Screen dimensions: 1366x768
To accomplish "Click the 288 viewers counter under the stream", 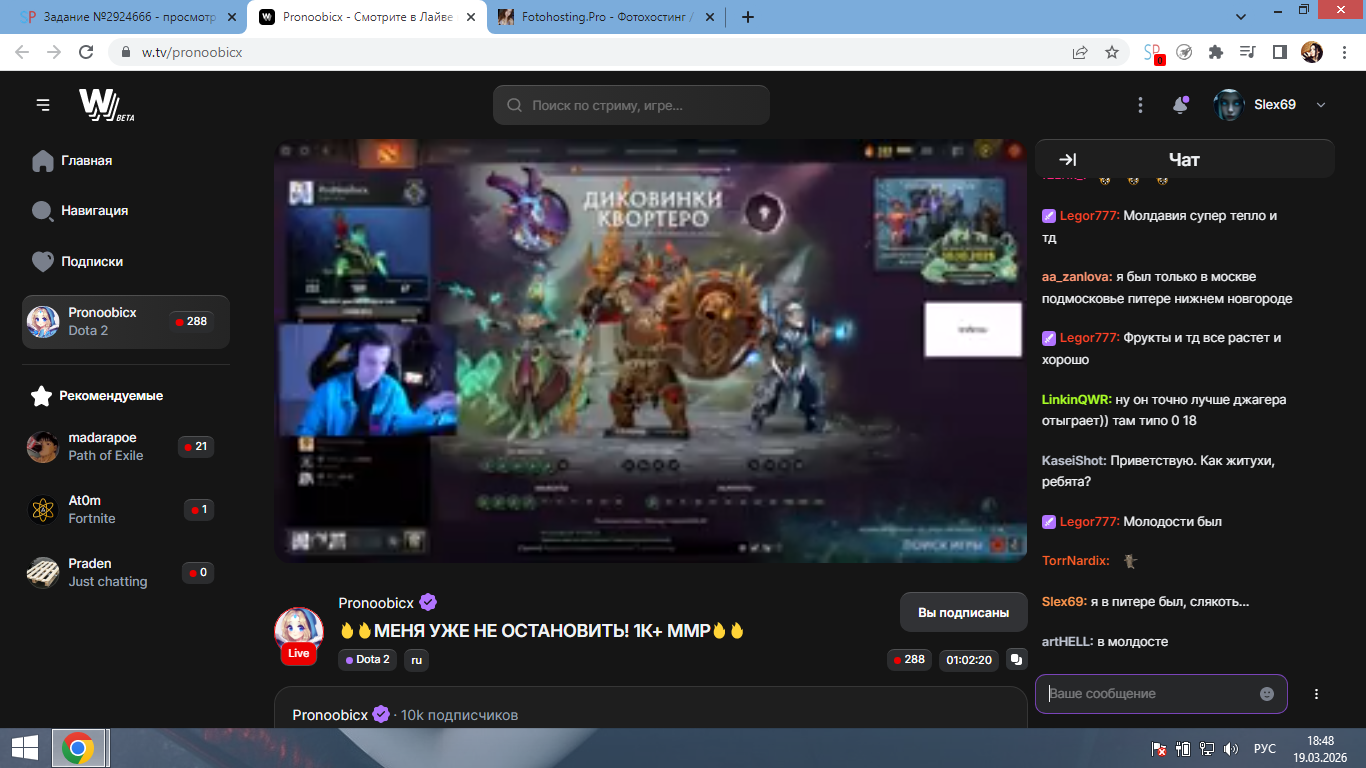I will [909, 660].
